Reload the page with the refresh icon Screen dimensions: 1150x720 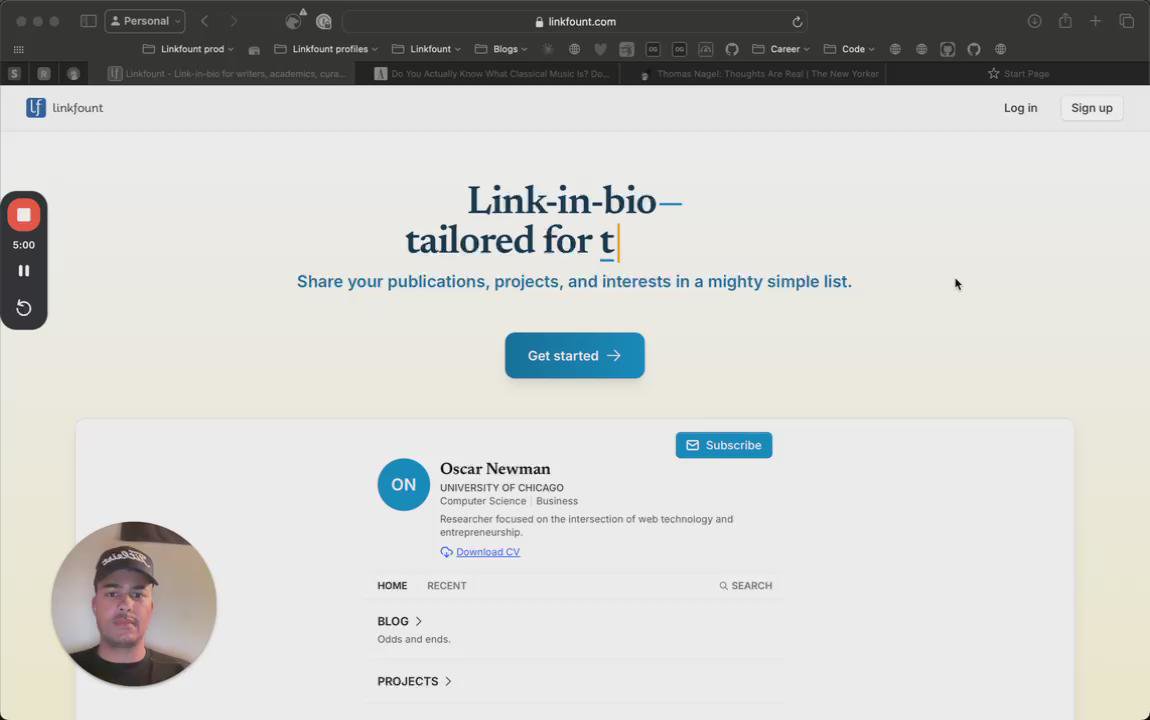(796, 22)
